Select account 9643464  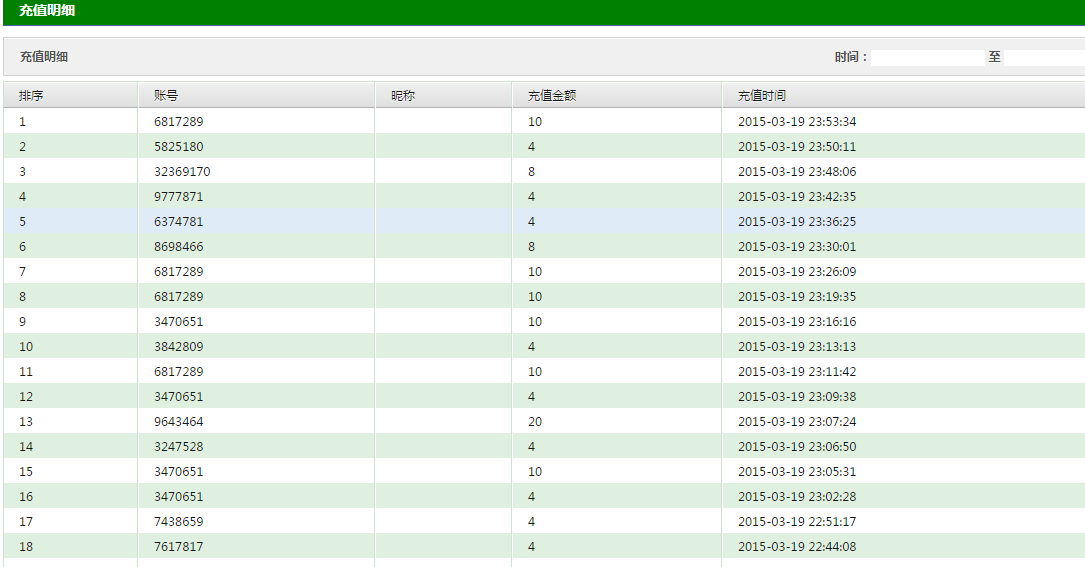tap(179, 422)
